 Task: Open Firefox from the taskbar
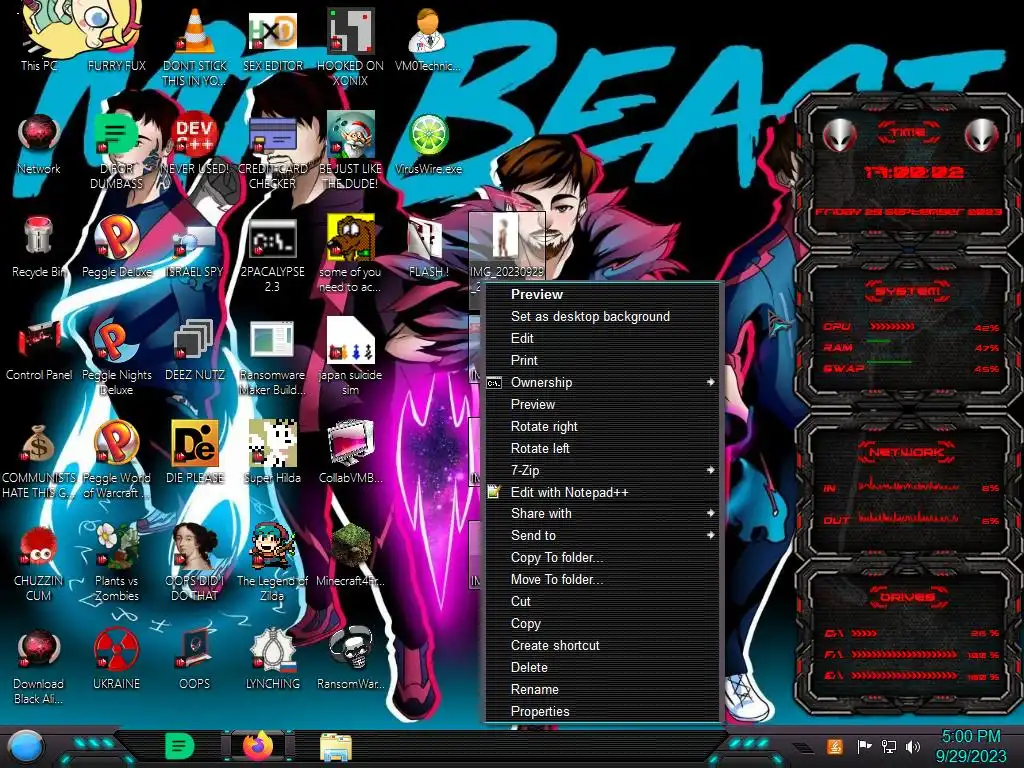258,746
